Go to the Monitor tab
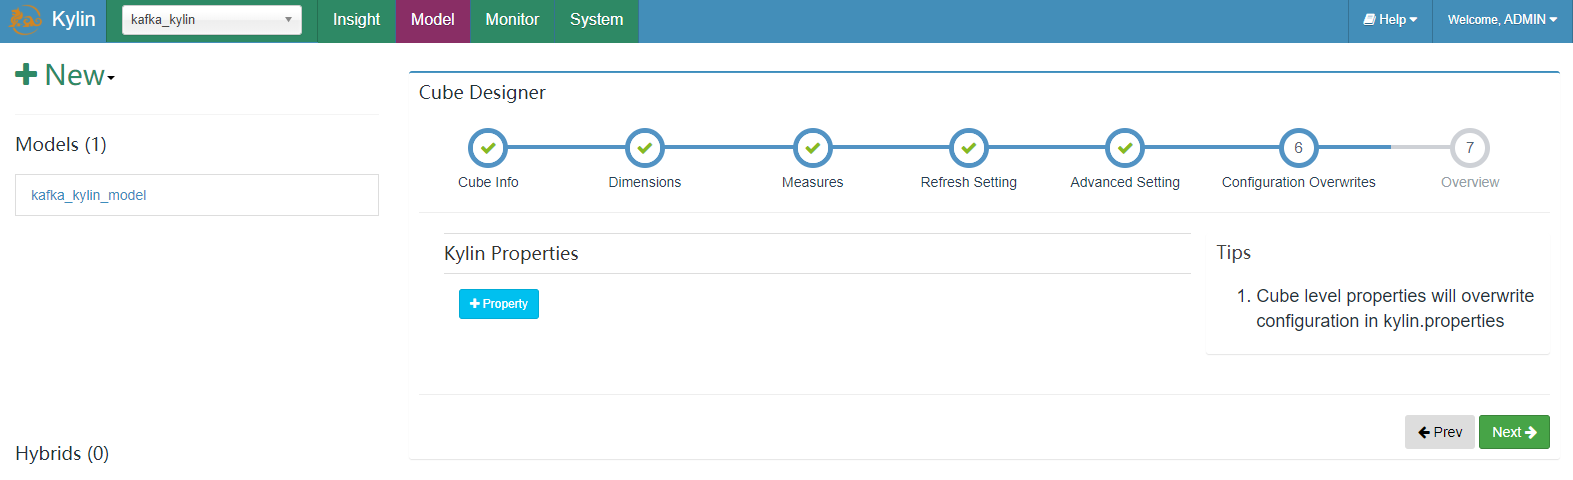1573x480 pixels. click(x=512, y=20)
